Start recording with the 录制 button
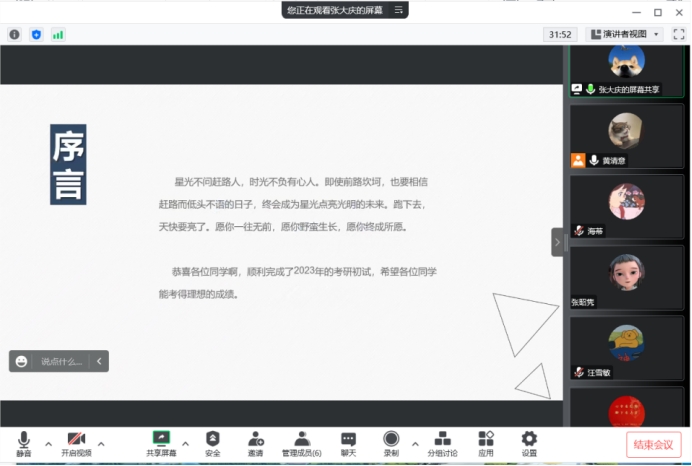Screen dimensions: 692x466 click(391, 443)
